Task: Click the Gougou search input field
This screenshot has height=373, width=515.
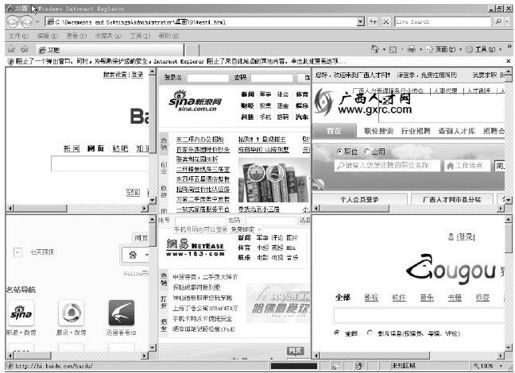Action: point(419,315)
